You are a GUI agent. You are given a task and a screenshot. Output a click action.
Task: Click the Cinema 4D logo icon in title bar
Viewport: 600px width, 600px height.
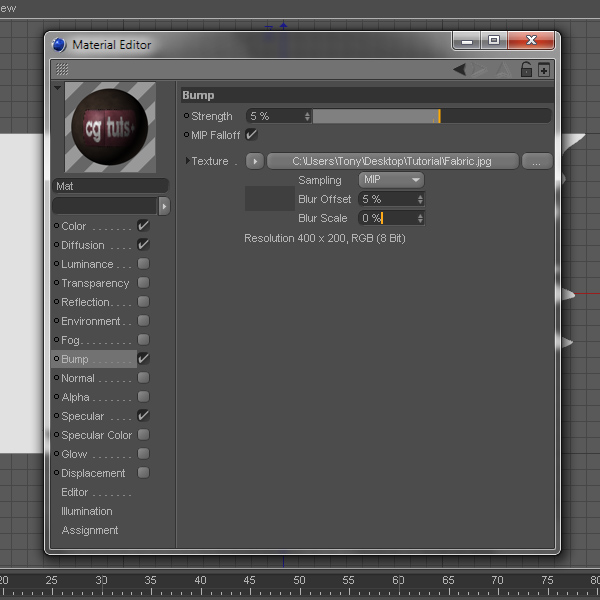click(x=59, y=45)
